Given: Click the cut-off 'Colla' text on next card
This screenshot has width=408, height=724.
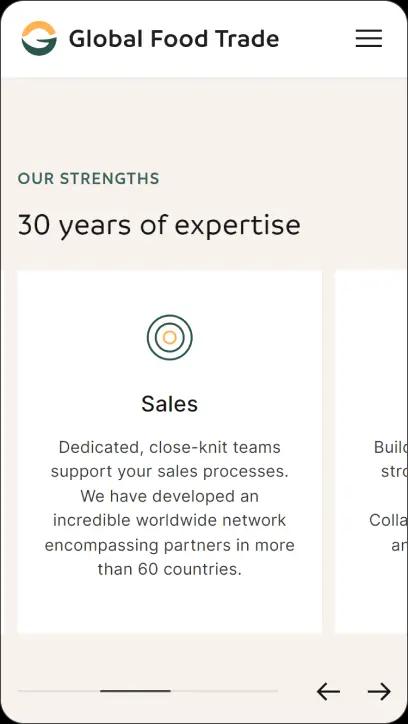Looking at the screenshot, I should click(389, 520).
